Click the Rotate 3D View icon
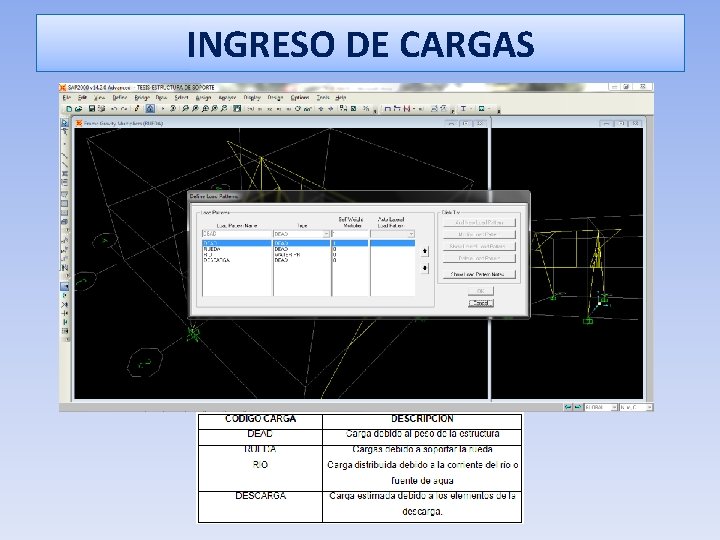 [x=298, y=109]
